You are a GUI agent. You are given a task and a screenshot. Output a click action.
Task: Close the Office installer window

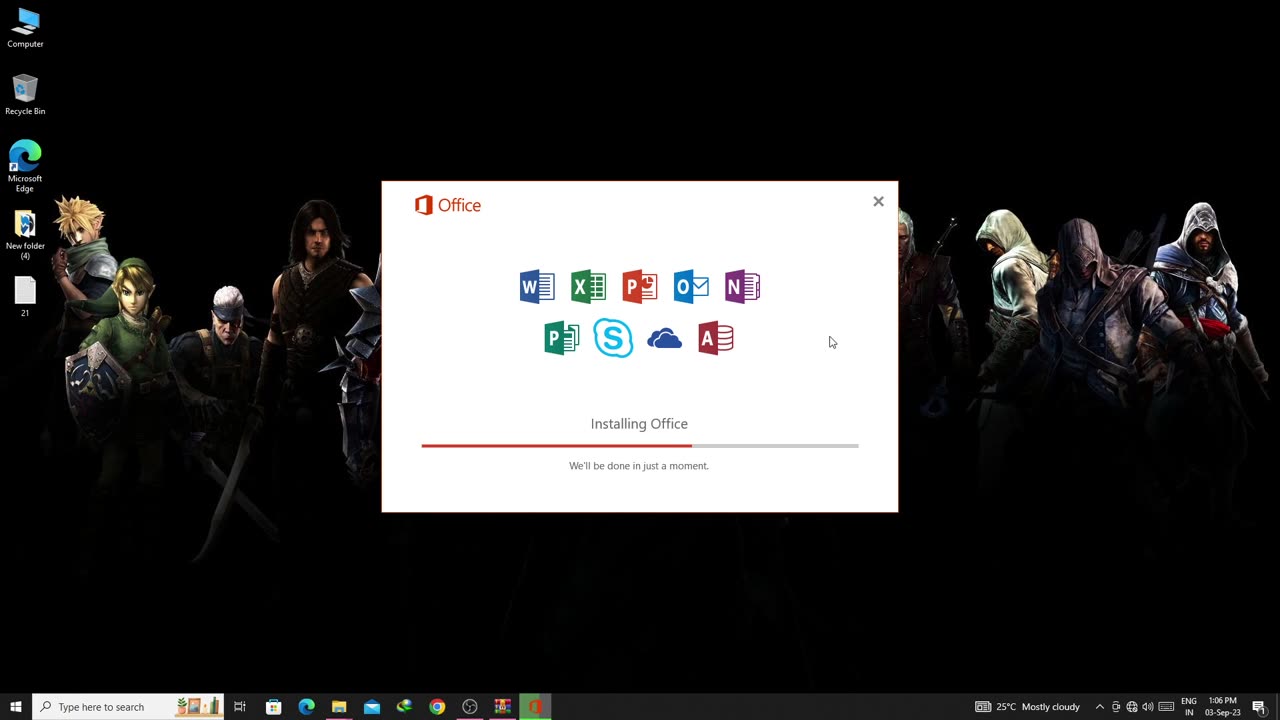coord(878,202)
